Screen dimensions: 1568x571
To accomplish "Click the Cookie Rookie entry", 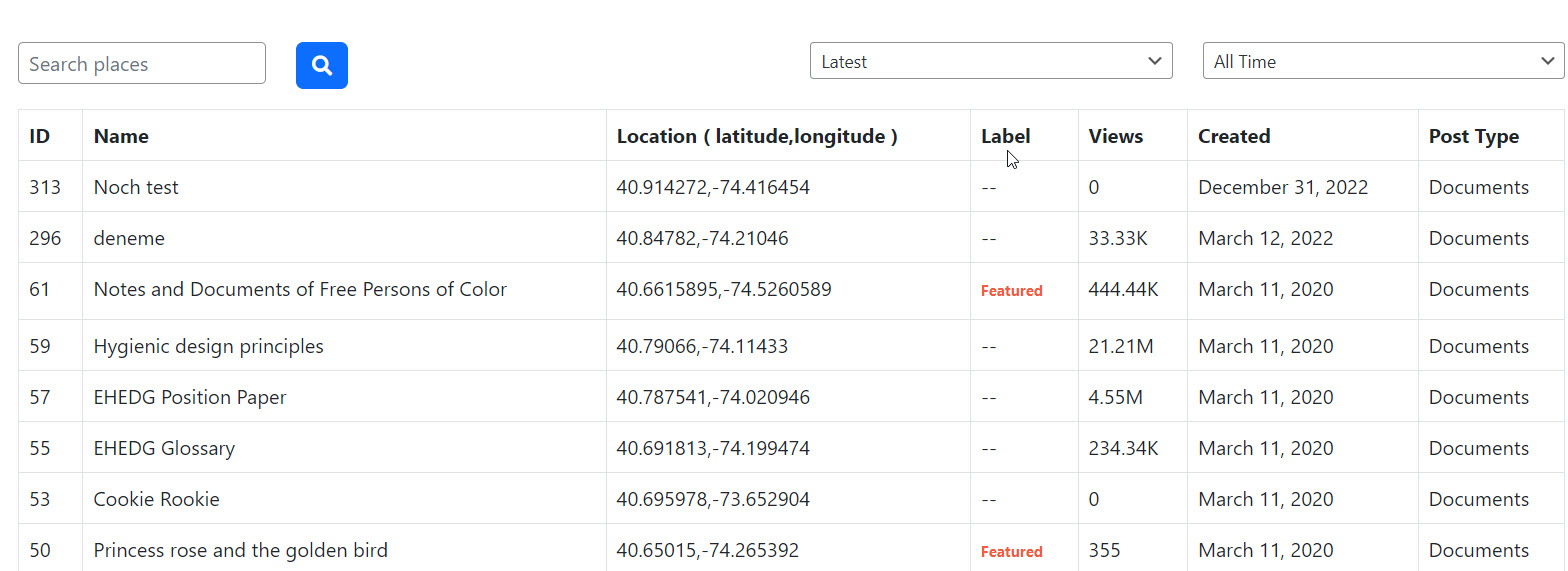I will click(156, 499).
